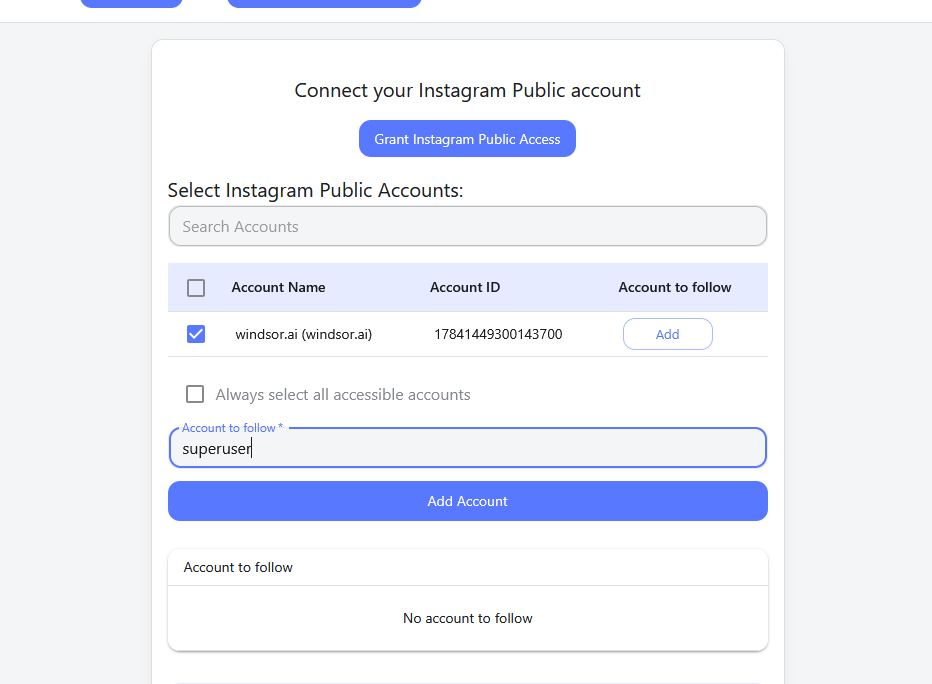Click the leftmost blue button at the top

(131, 4)
